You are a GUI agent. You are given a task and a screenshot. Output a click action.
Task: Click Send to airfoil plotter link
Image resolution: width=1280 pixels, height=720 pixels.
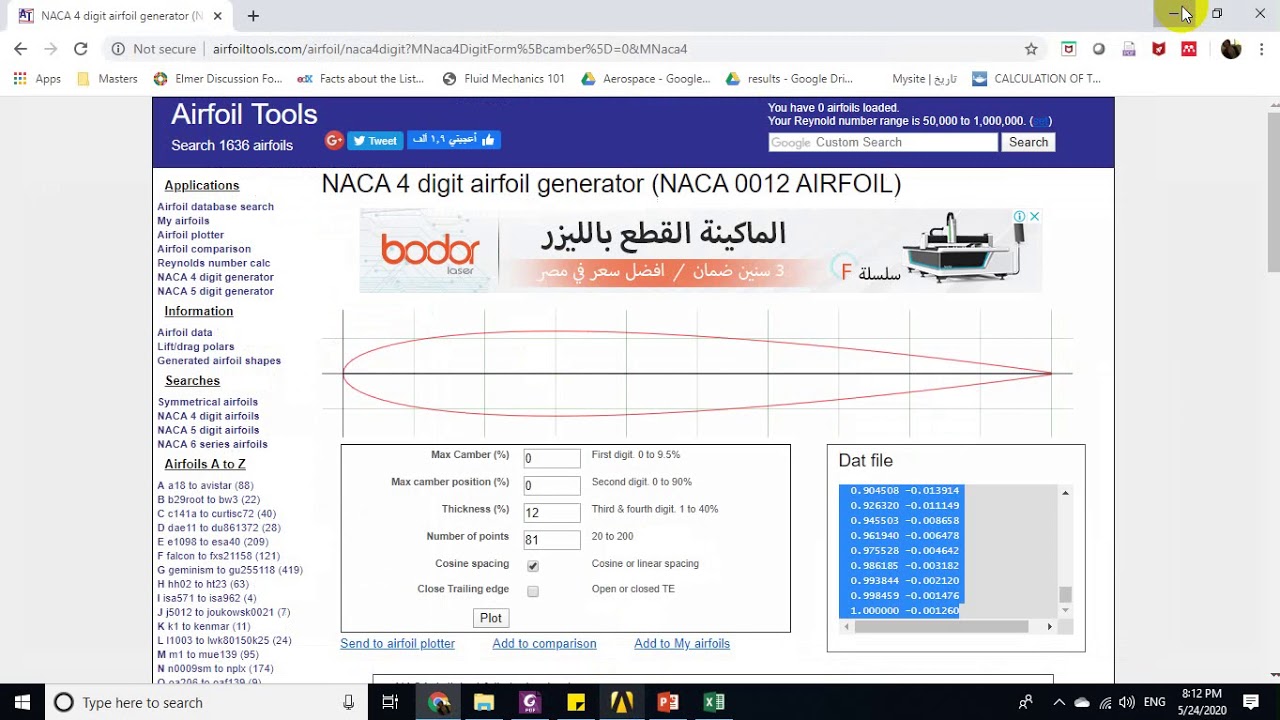pos(397,644)
